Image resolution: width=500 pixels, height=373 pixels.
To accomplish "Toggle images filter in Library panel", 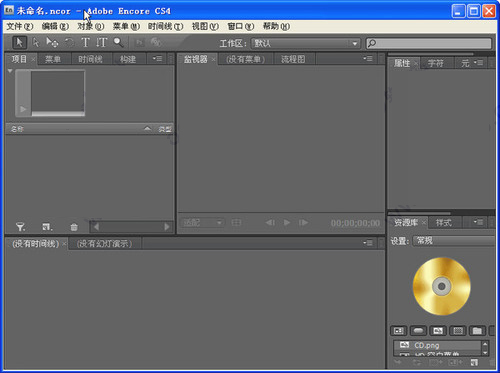I will point(438,331).
